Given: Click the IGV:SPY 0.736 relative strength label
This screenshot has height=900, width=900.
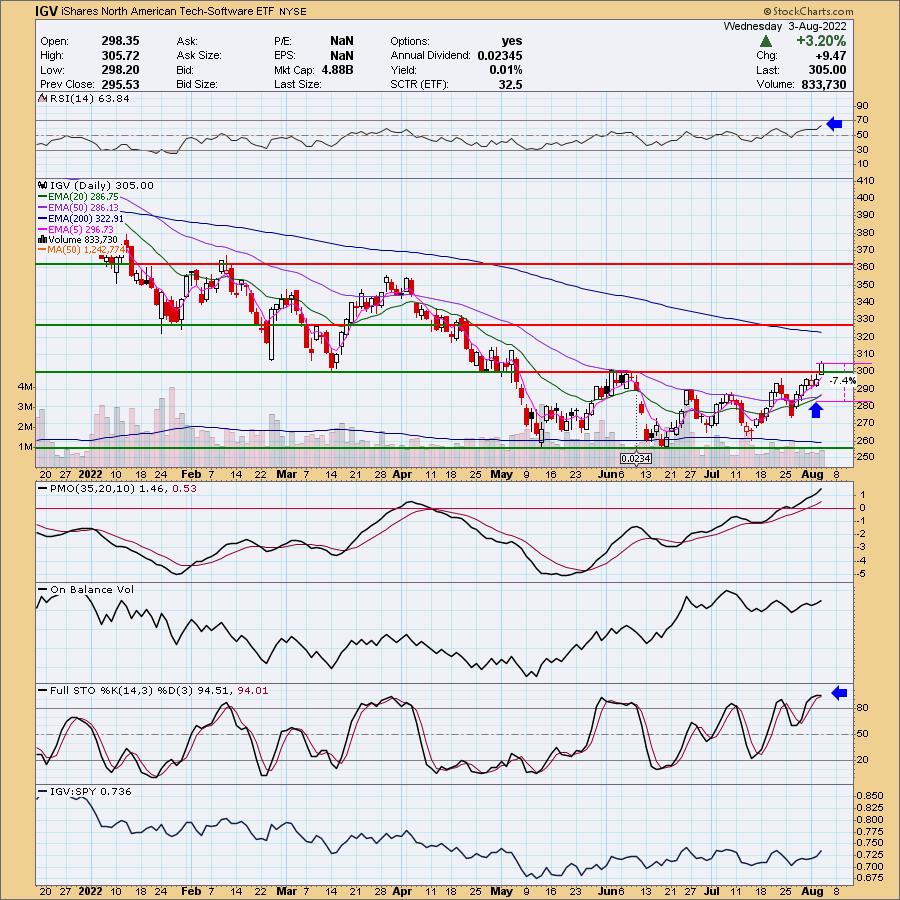Looking at the screenshot, I should coord(85,792).
